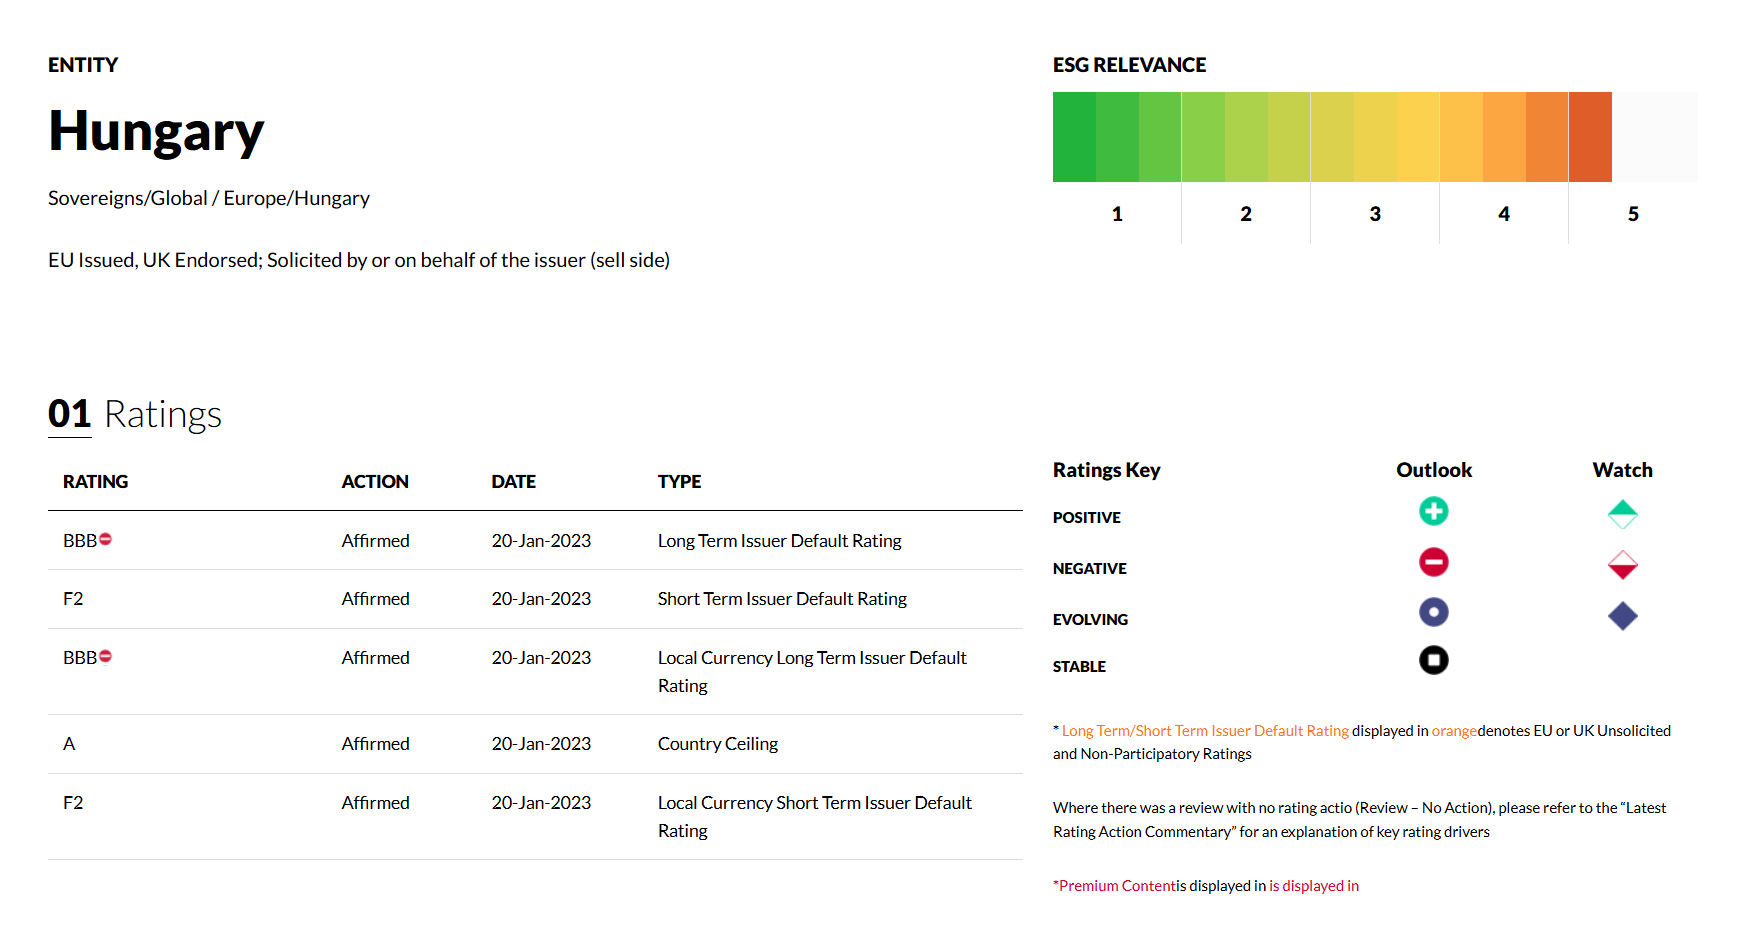The image size is (1759, 939).
Task: Click the STABLE label in ratings key
Action: [x=1079, y=667]
